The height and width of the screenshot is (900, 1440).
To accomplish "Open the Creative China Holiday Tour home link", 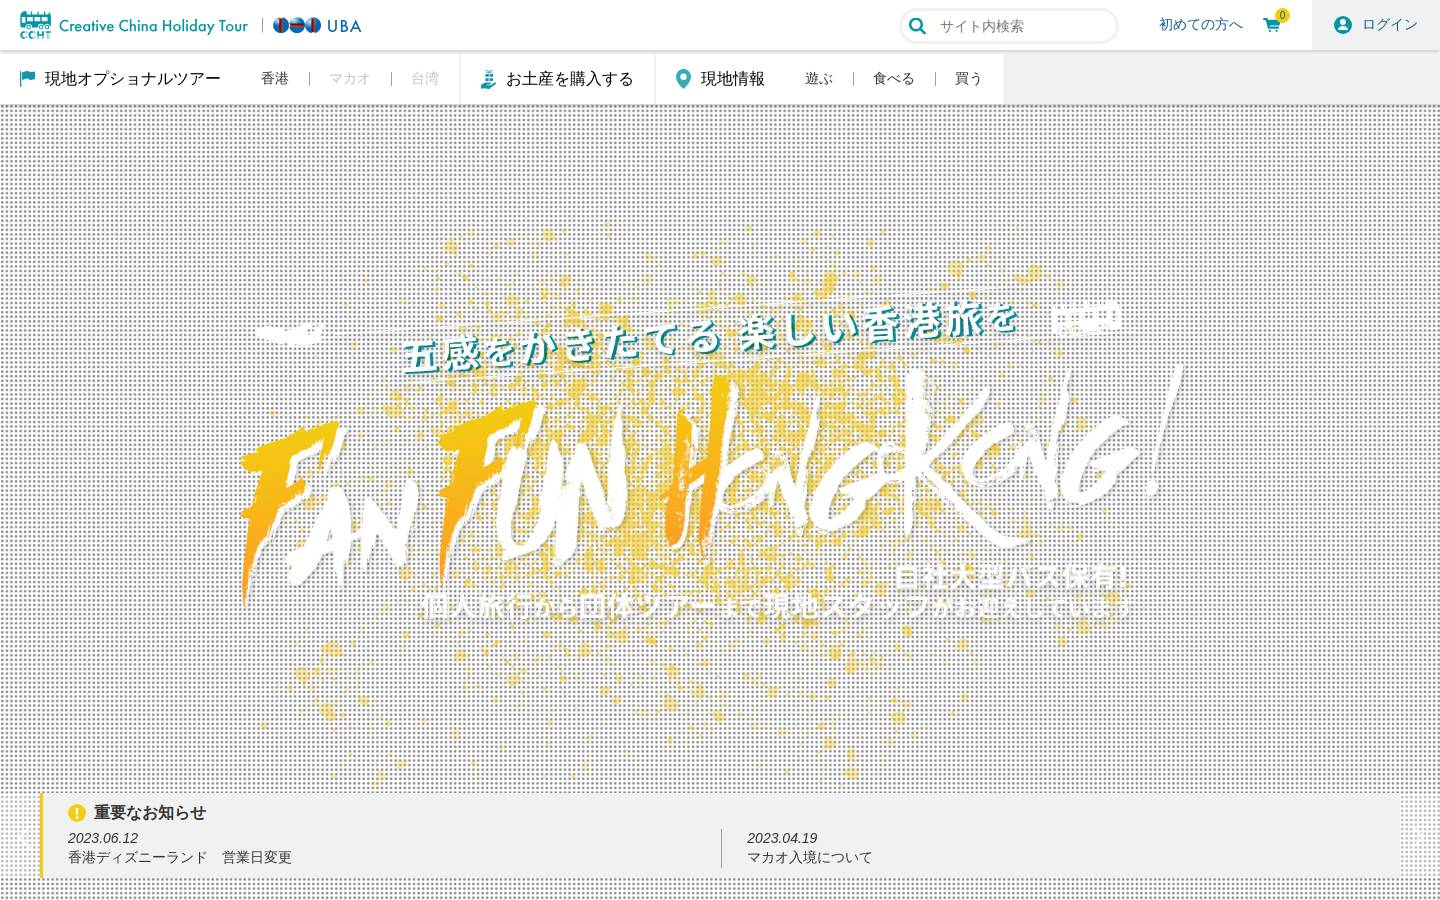I will tap(153, 26).
